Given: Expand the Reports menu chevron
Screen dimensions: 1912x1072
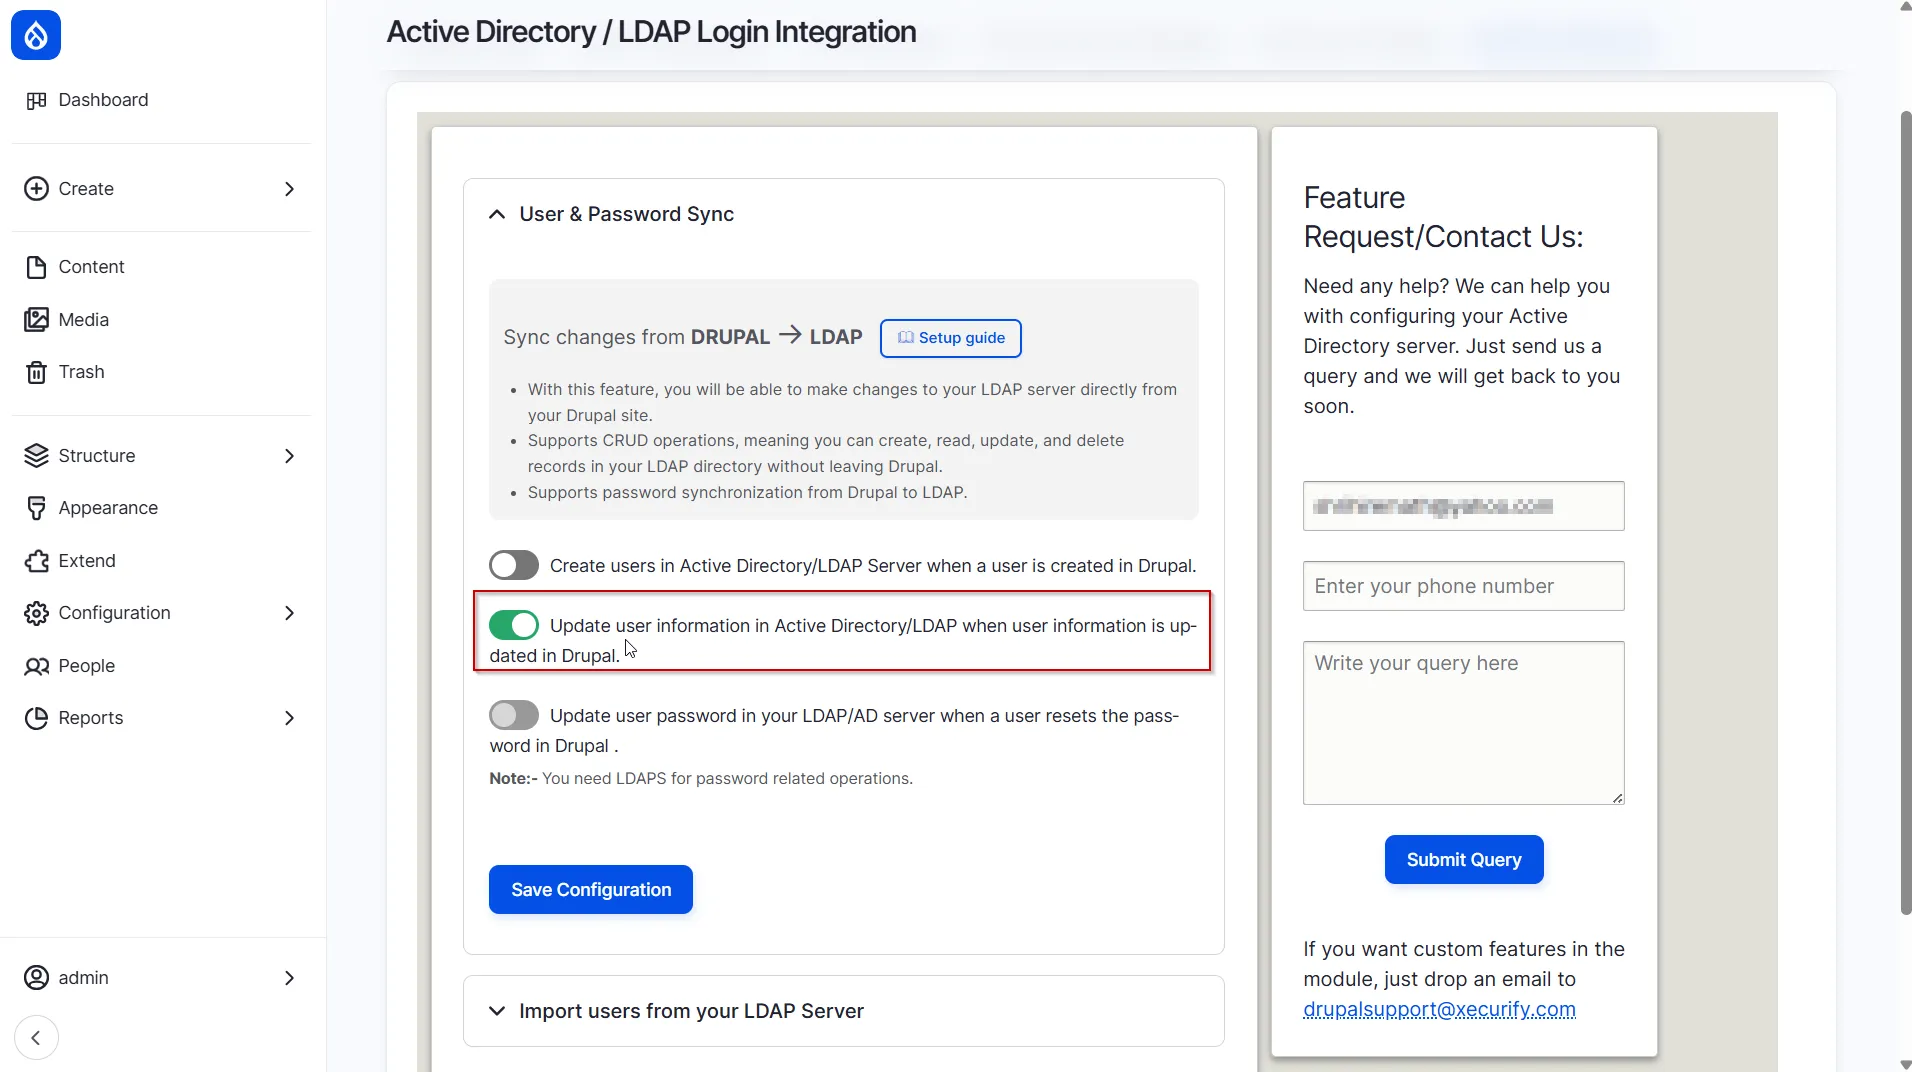Looking at the screenshot, I should (289, 718).
